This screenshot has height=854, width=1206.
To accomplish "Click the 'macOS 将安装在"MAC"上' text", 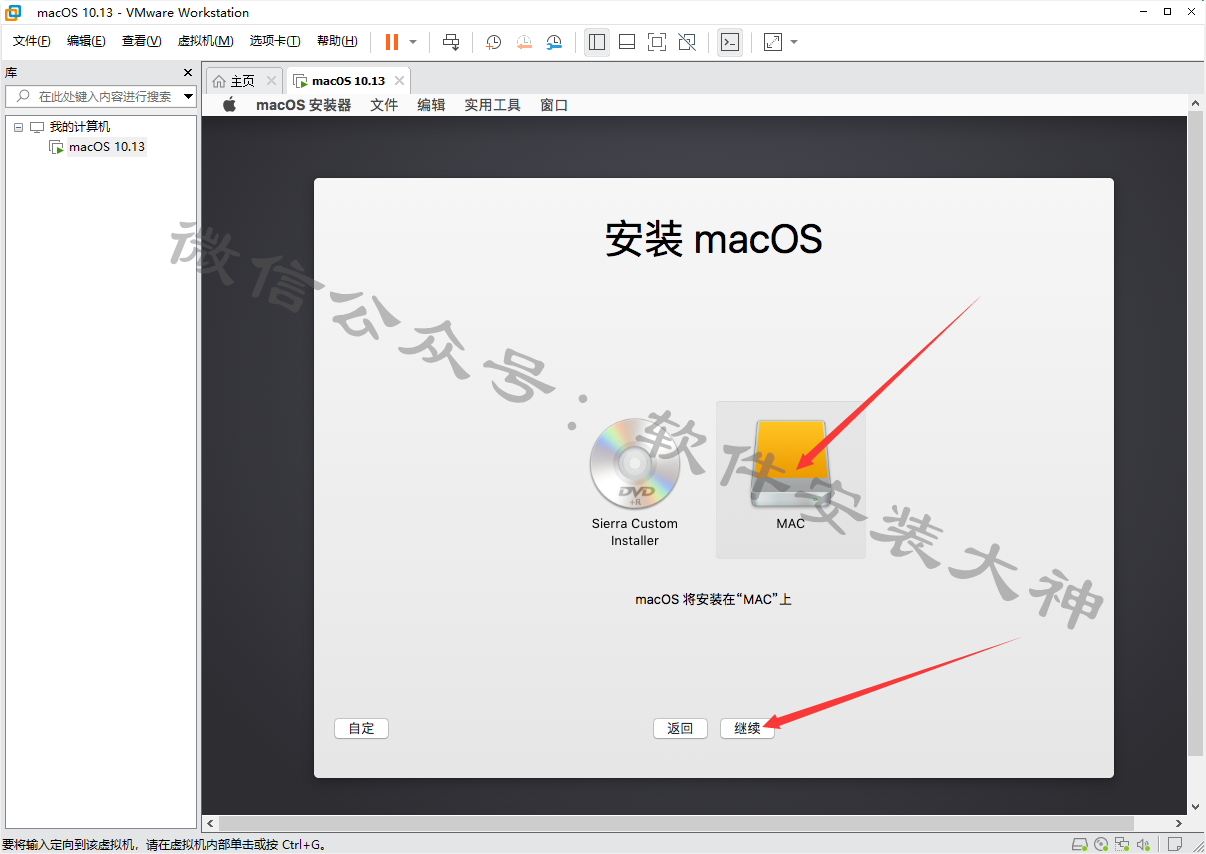I will click(x=713, y=600).
